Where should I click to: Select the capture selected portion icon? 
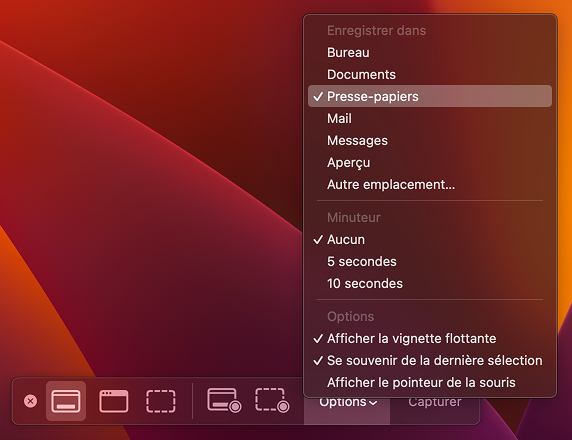[x=161, y=401]
